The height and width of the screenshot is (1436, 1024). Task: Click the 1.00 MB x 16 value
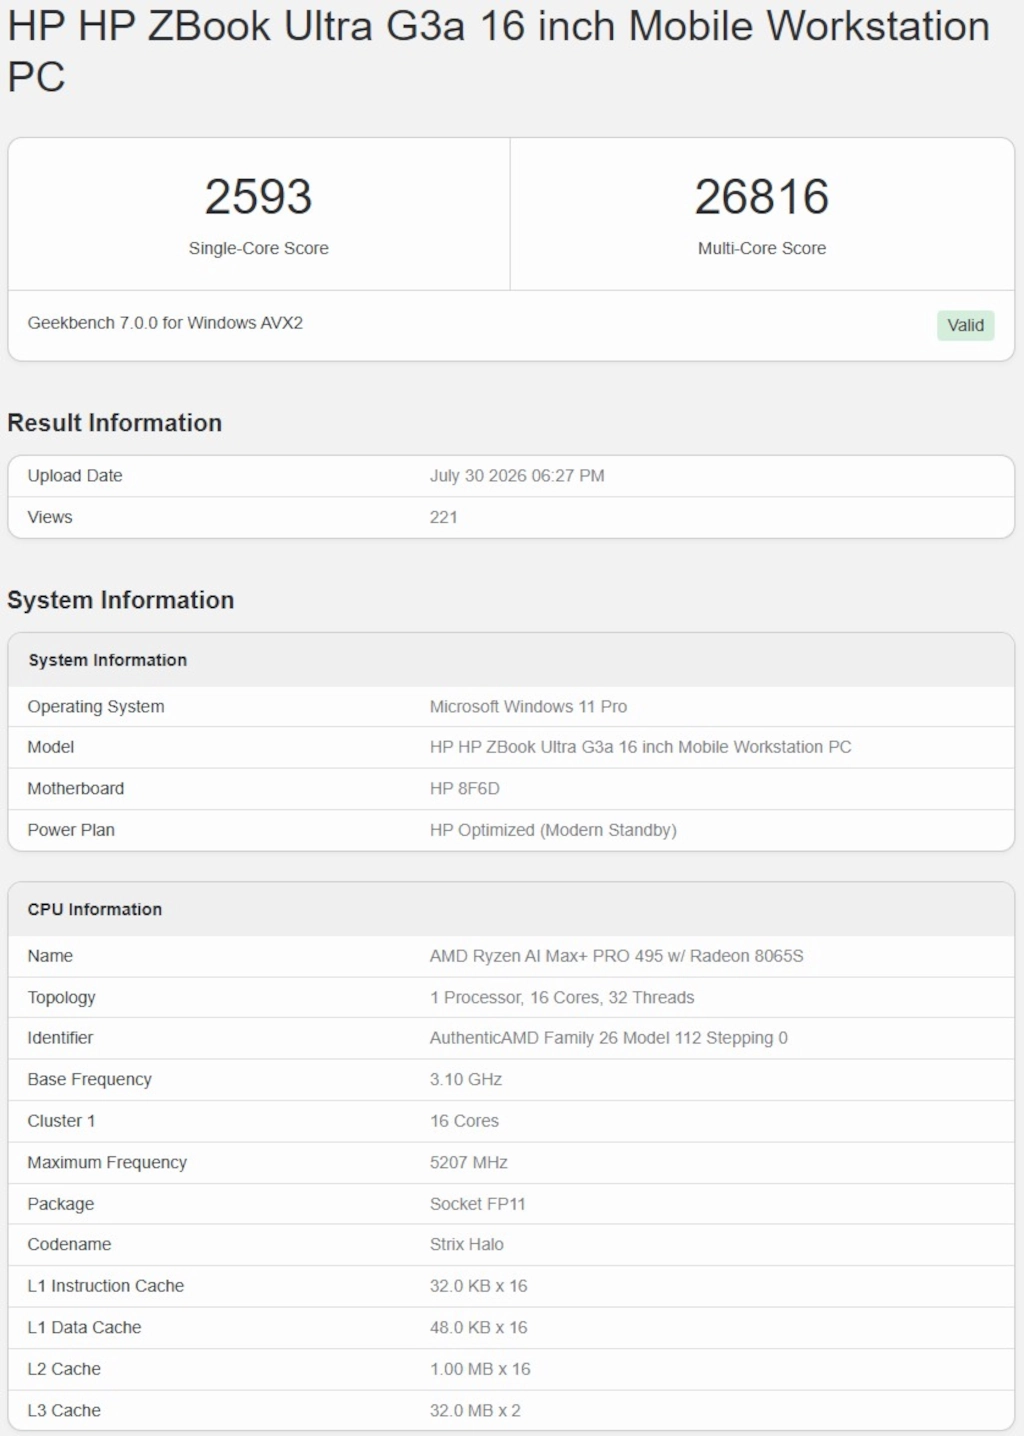click(480, 1369)
